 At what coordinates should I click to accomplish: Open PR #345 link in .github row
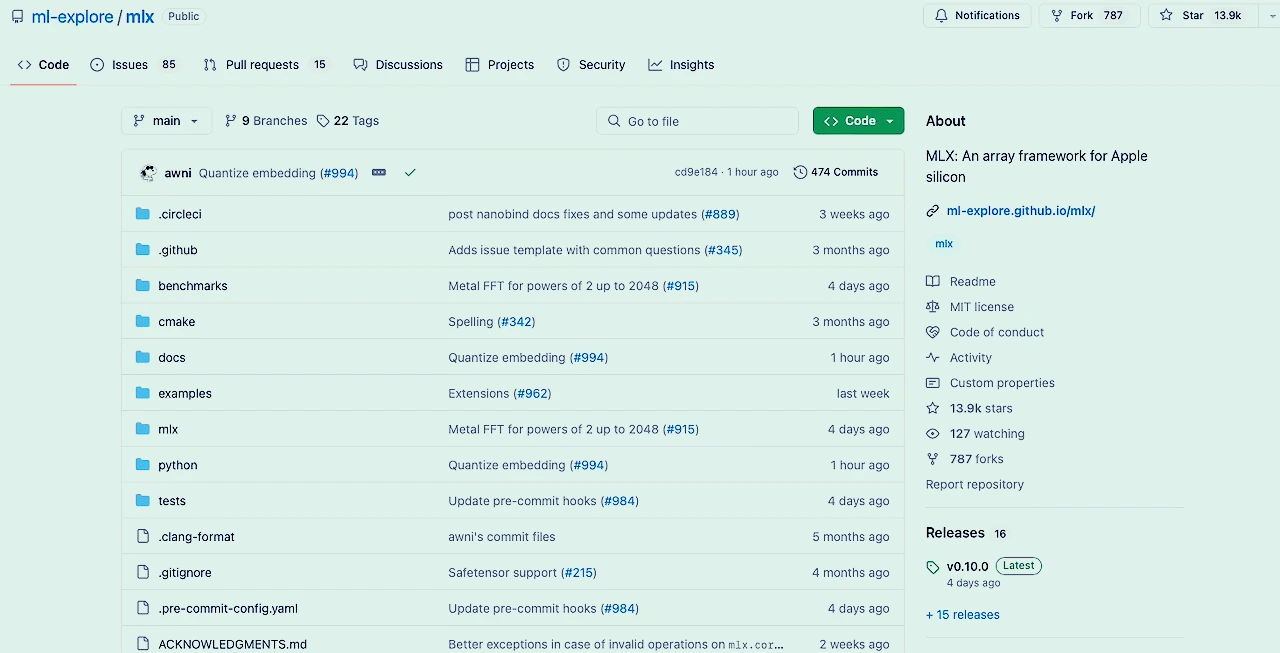[723, 250]
